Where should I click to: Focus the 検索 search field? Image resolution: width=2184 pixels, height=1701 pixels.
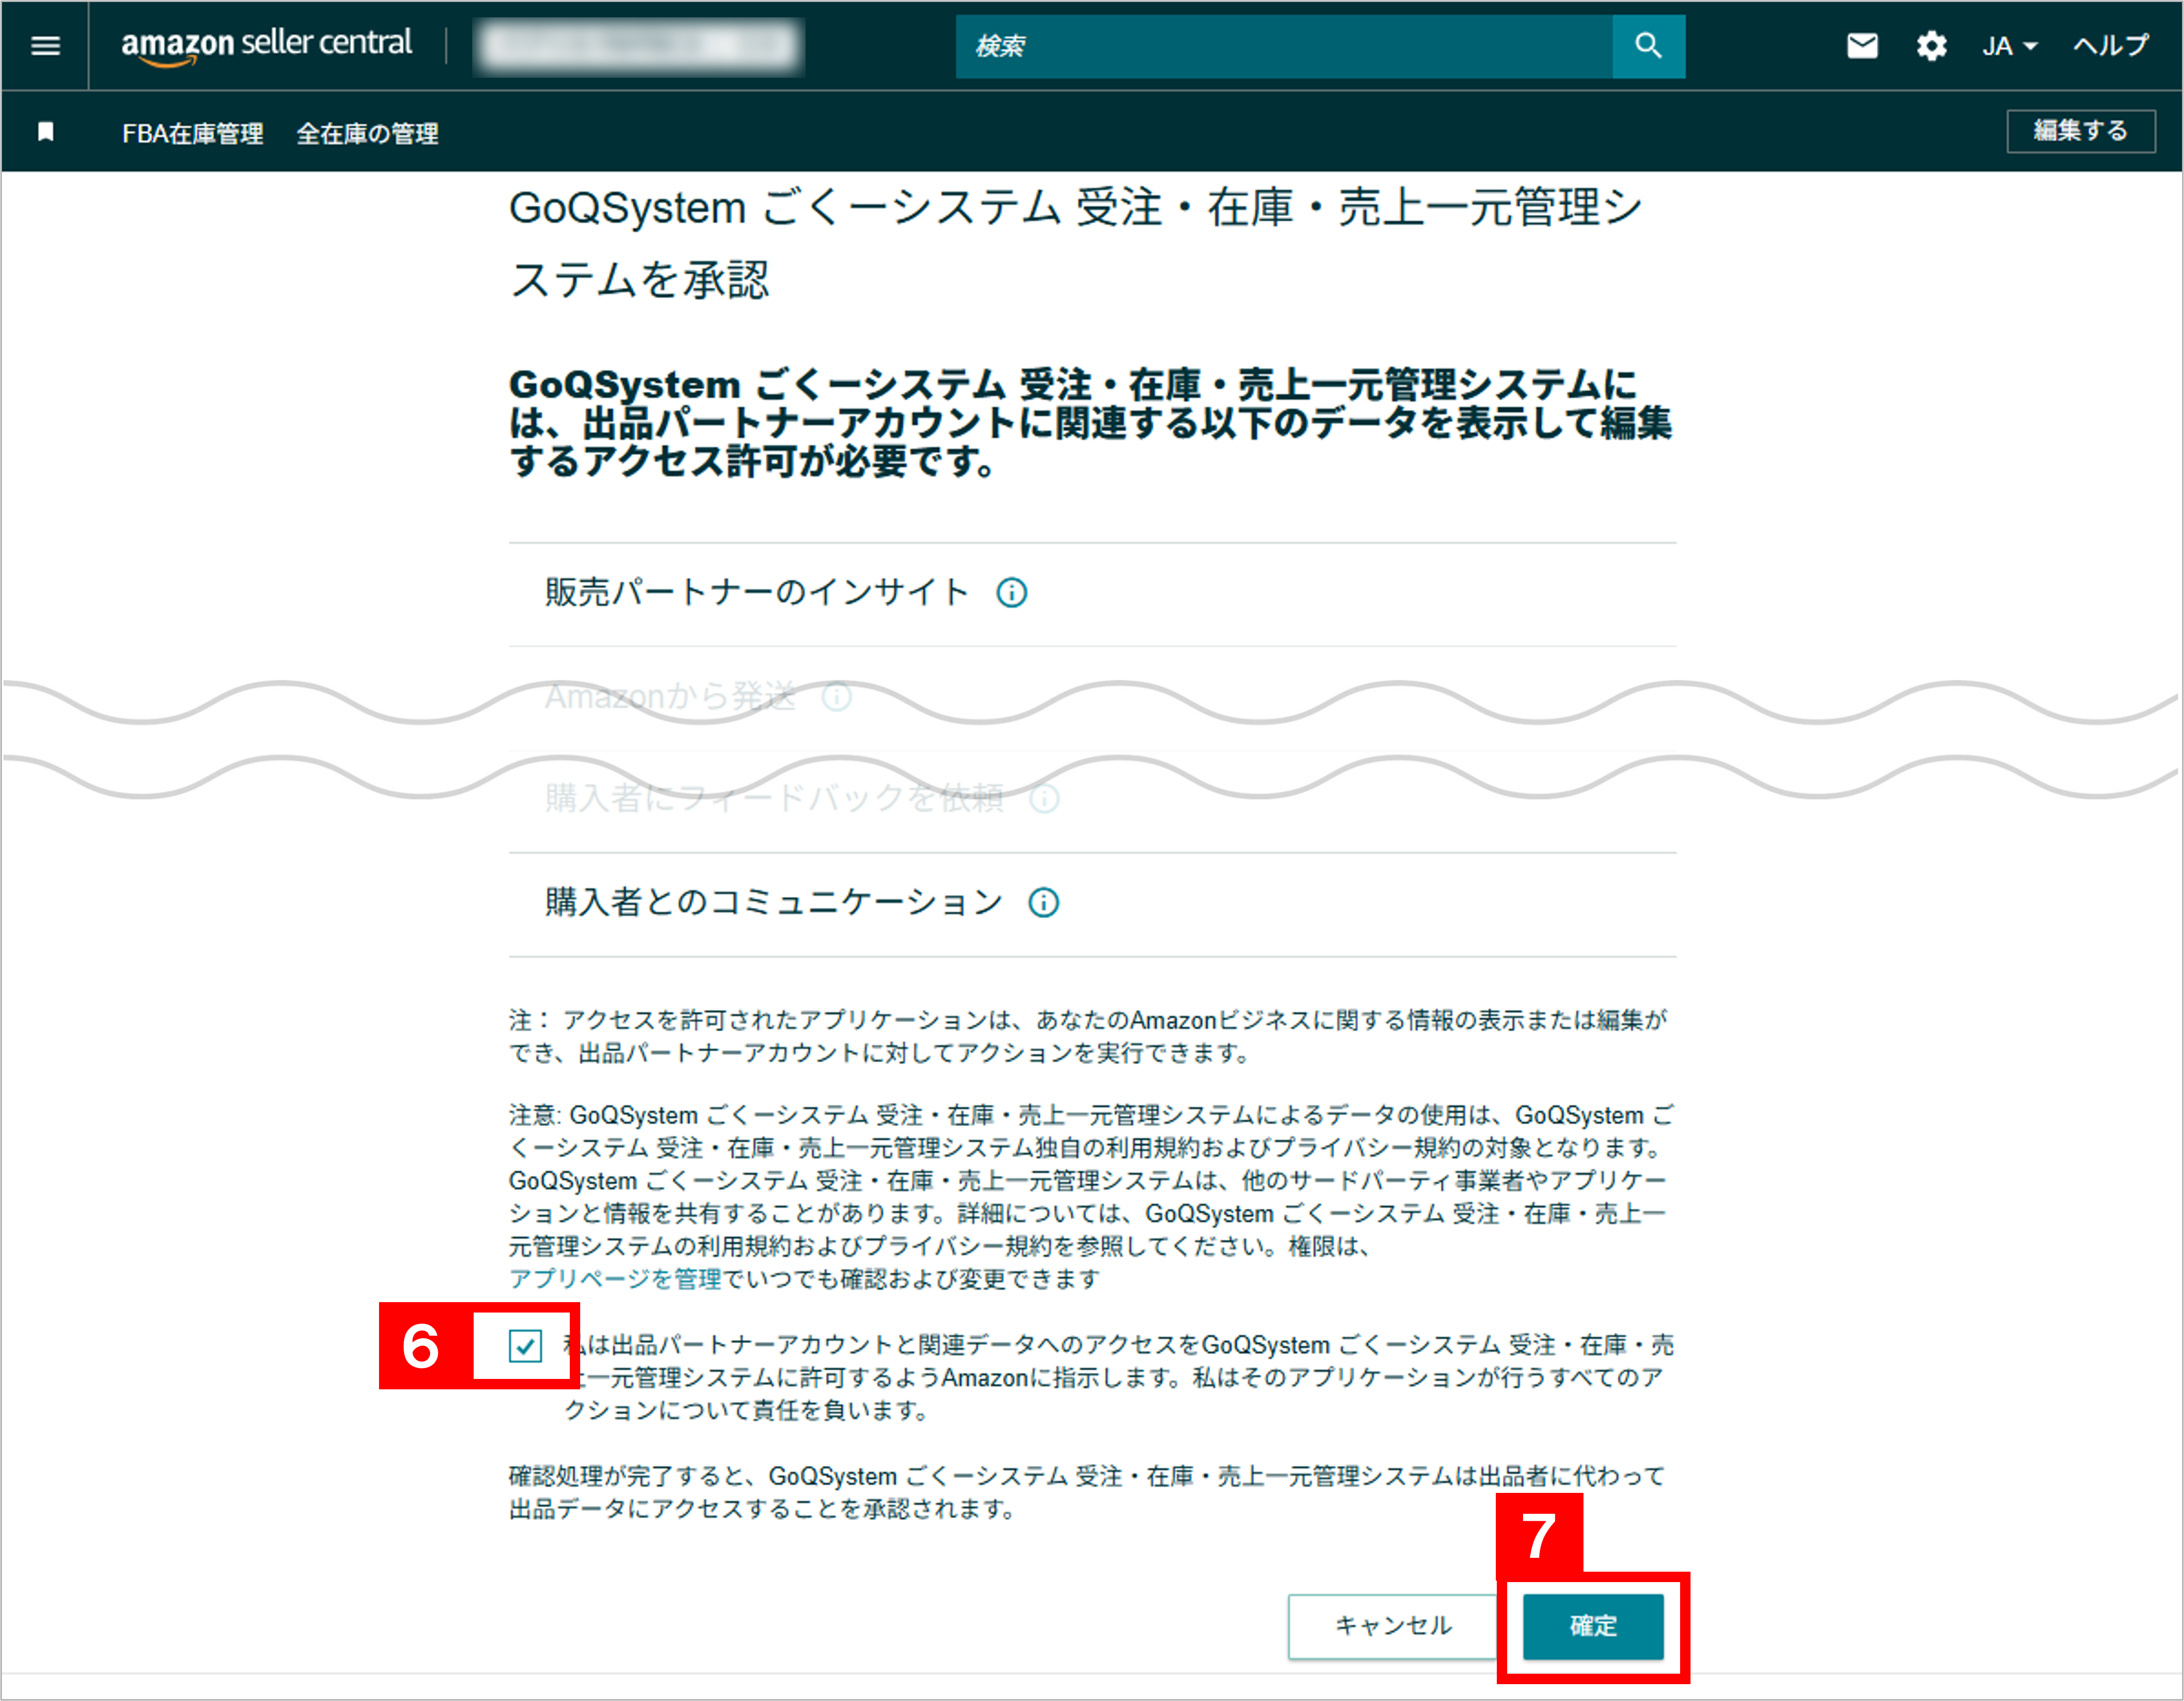tap(1284, 46)
